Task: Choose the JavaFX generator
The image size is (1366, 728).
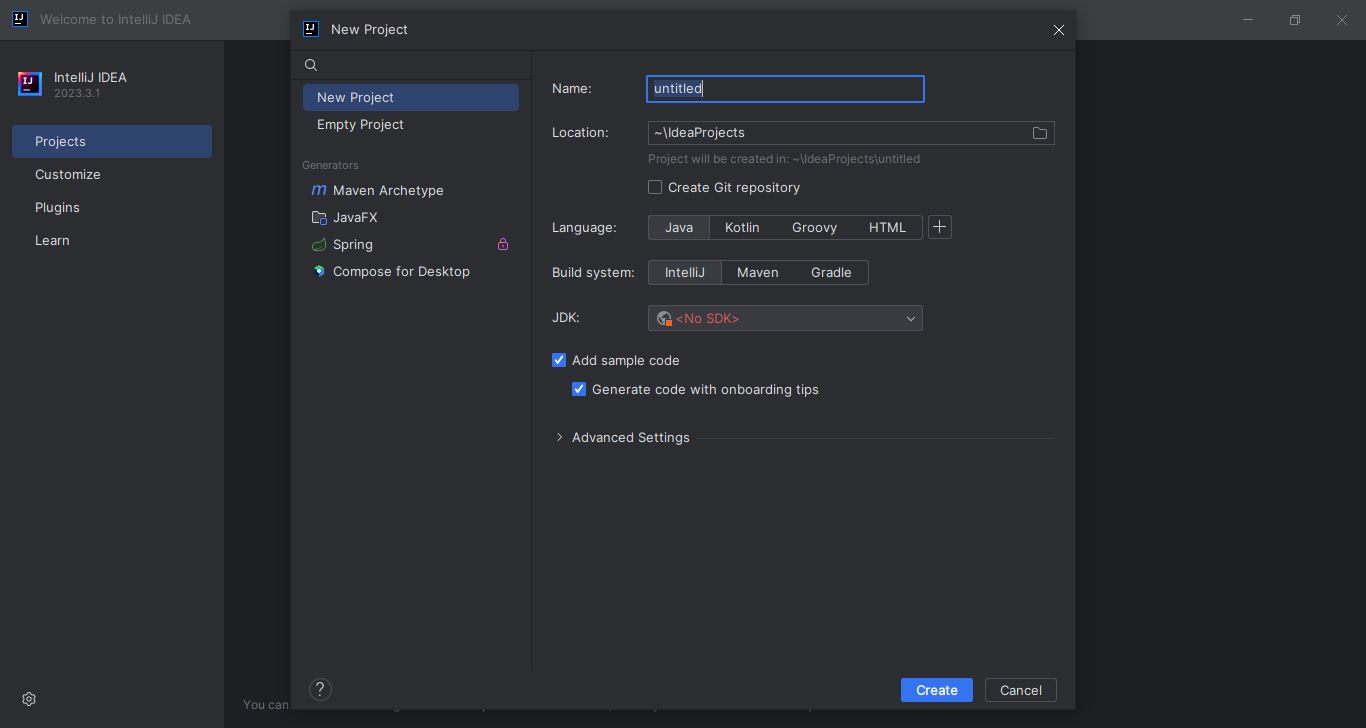Action: [x=410, y=217]
